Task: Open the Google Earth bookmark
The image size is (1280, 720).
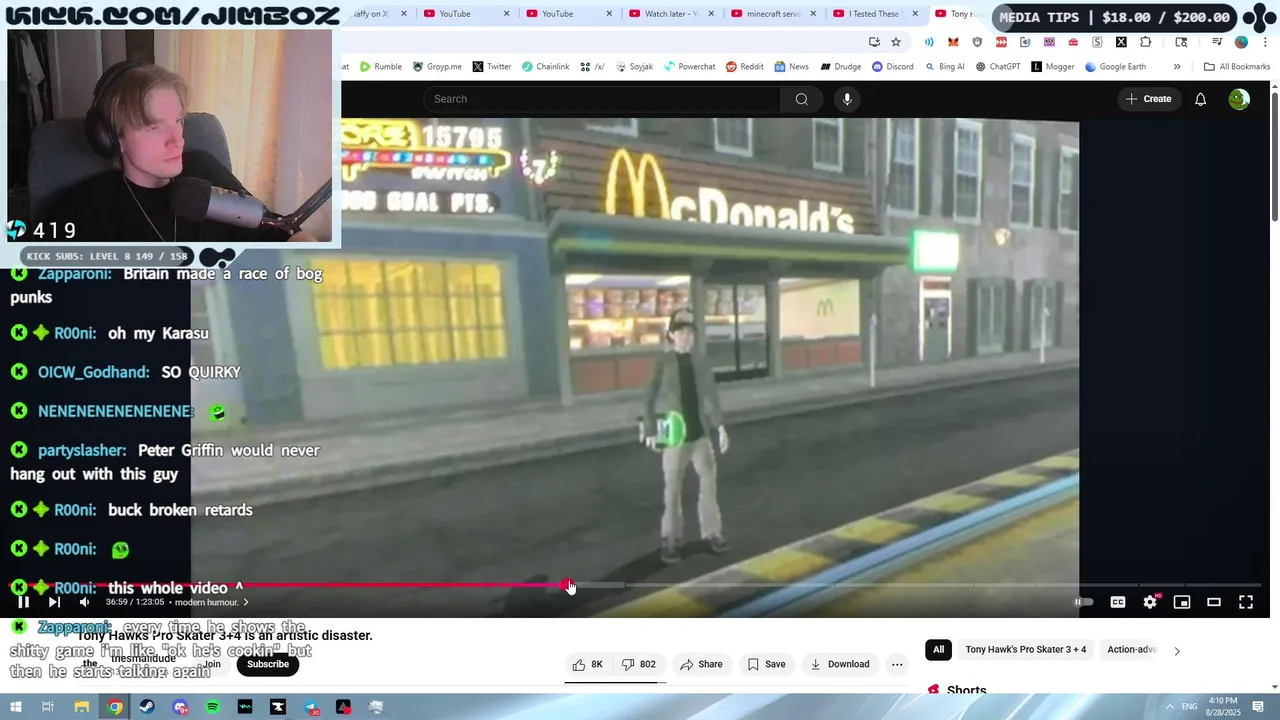Action: (x=1115, y=67)
